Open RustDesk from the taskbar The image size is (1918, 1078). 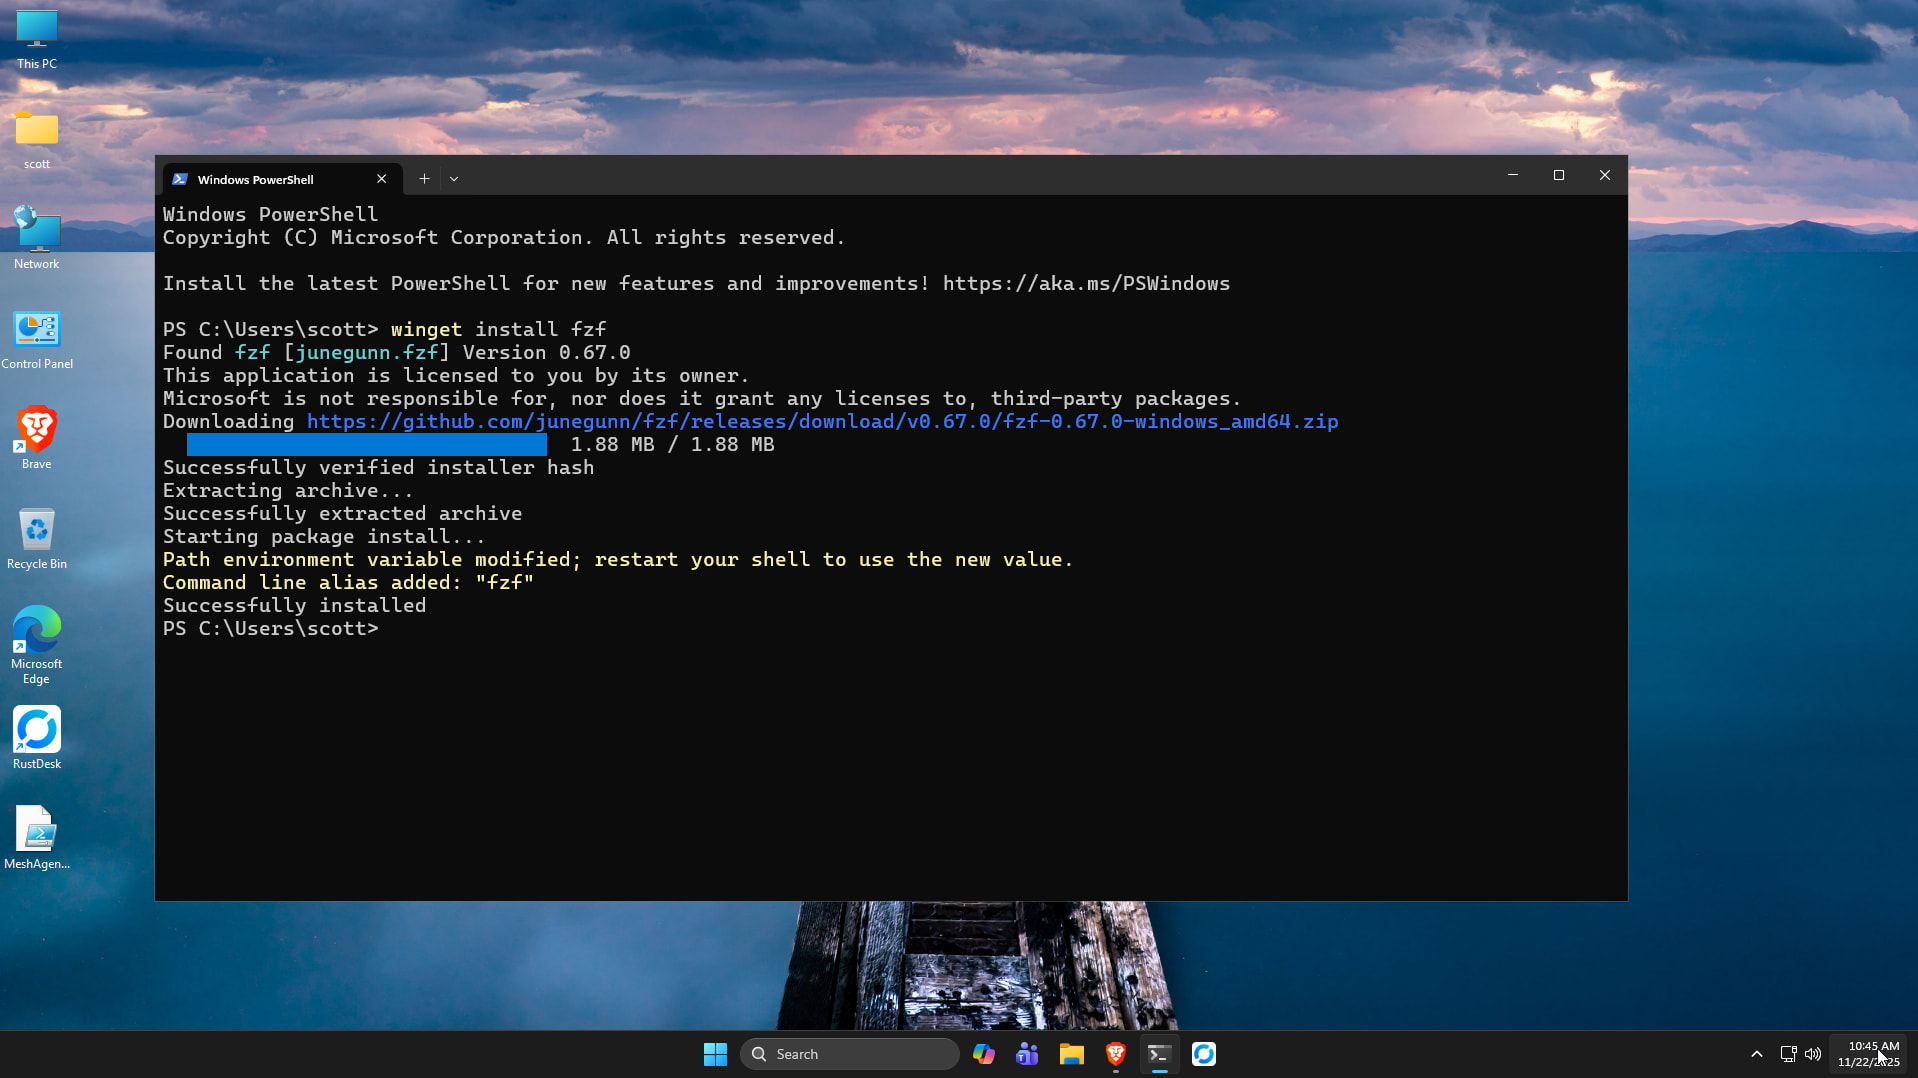click(x=1203, y=1053)
